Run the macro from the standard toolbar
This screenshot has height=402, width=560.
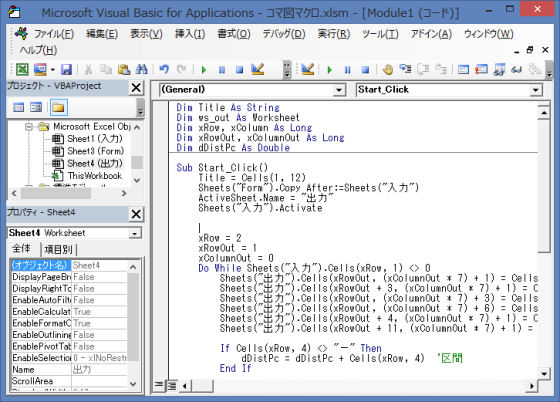[x=204, y=70]
